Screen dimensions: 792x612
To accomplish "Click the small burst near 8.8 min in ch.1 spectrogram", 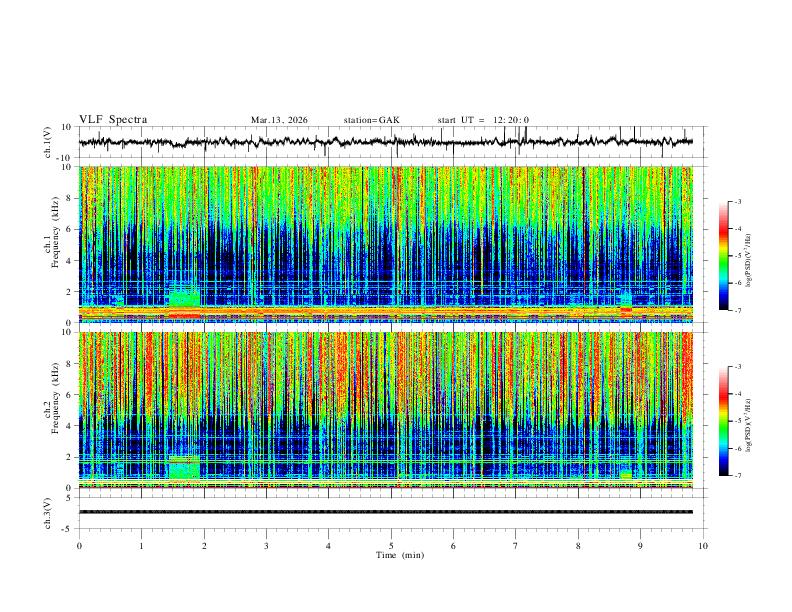I will click(626, 303).
